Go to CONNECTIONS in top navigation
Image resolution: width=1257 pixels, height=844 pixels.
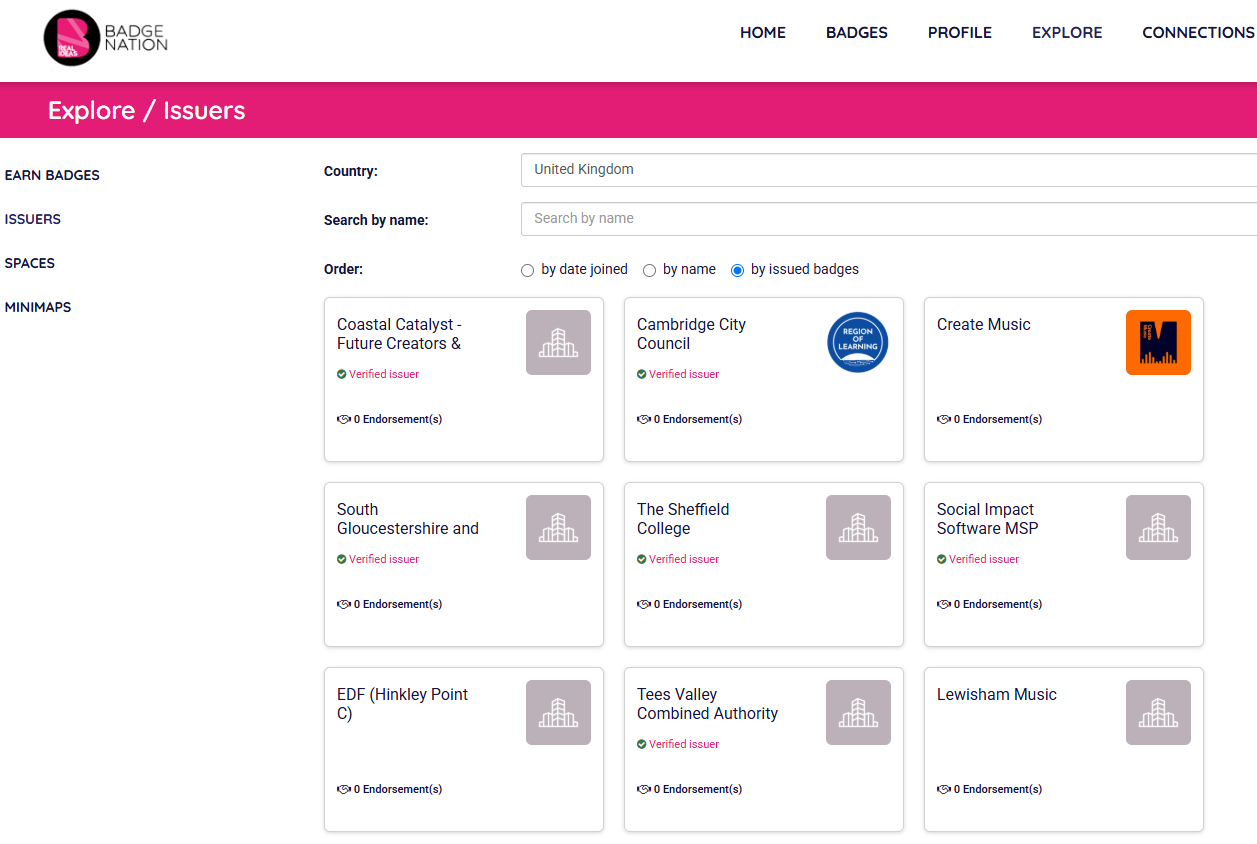[x=1198, y=33]
